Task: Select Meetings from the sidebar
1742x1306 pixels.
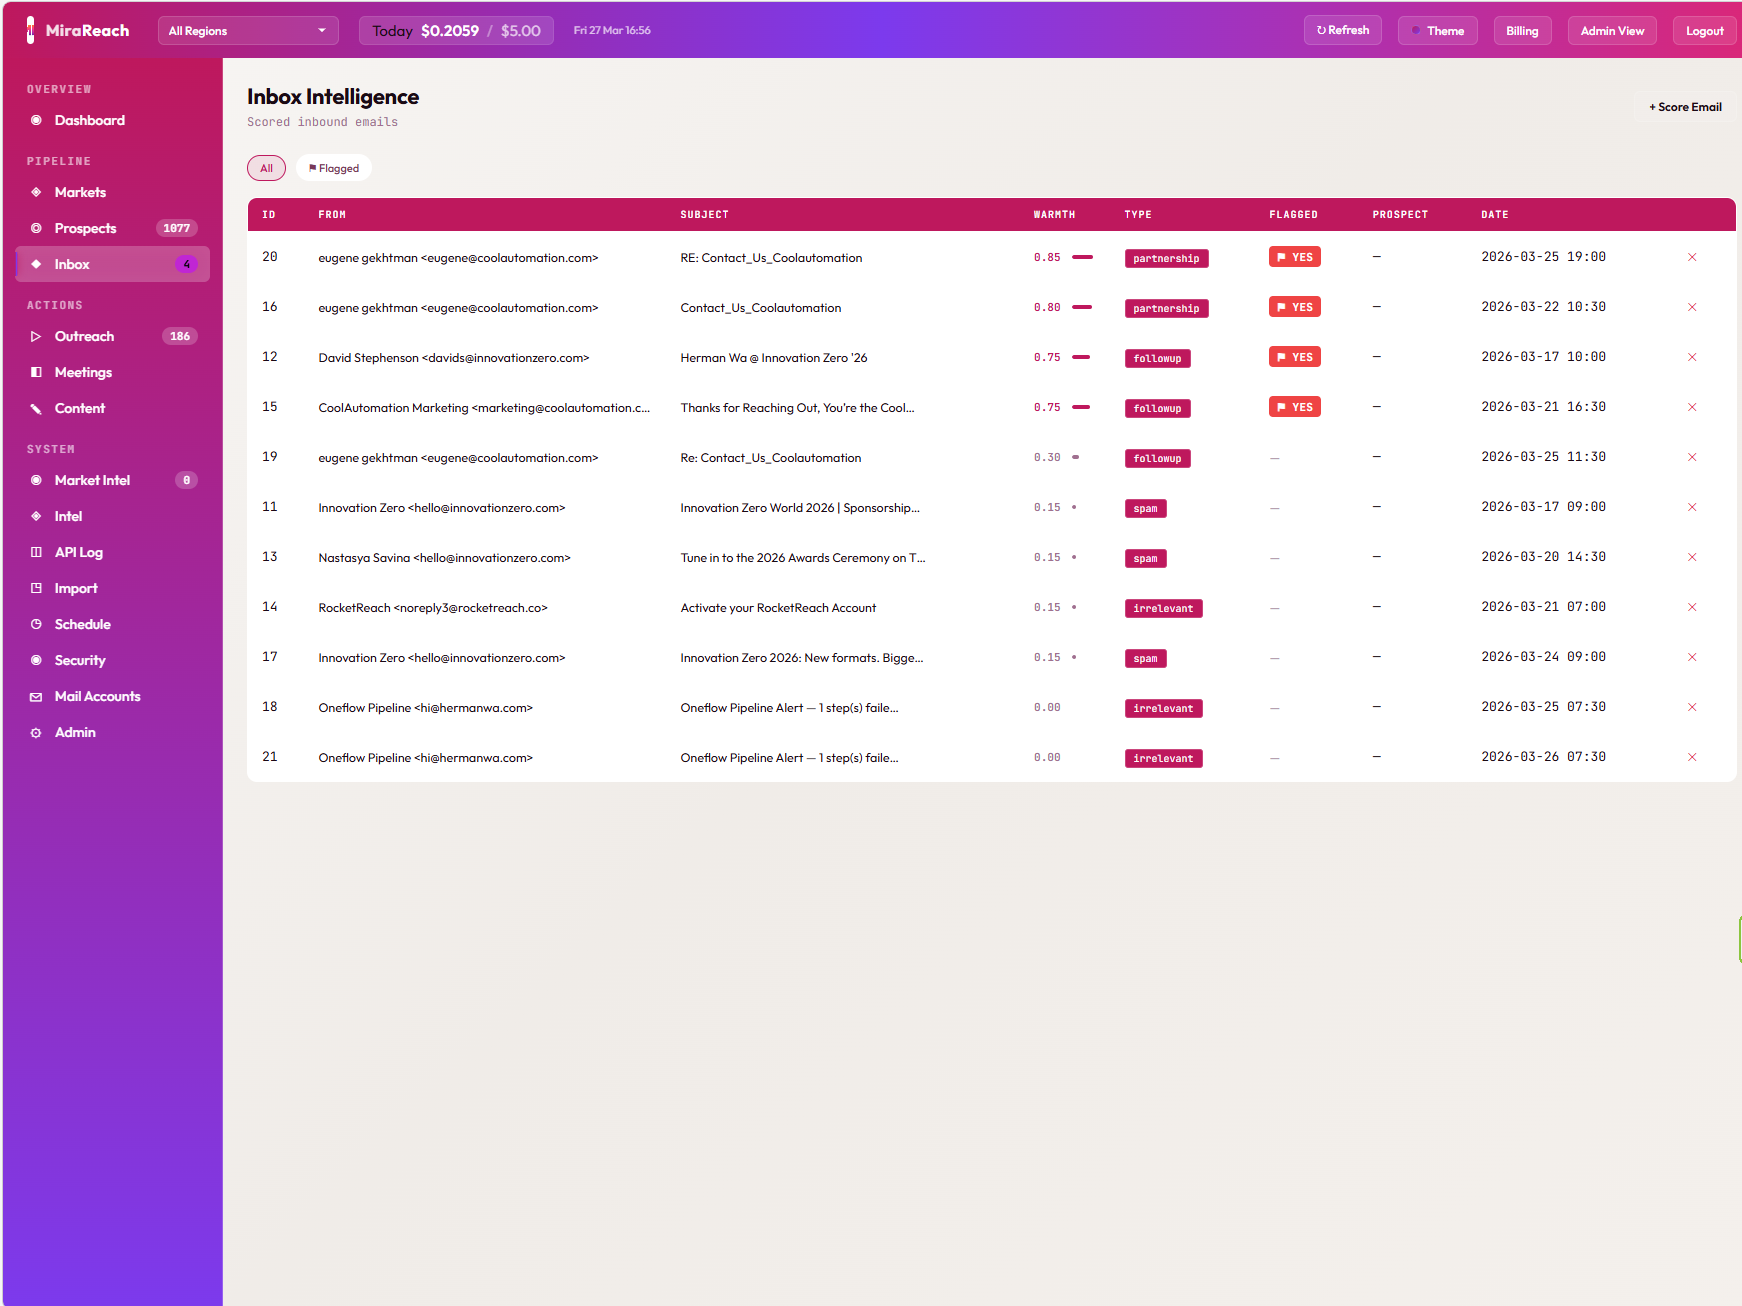Action: tap(83, 372)
